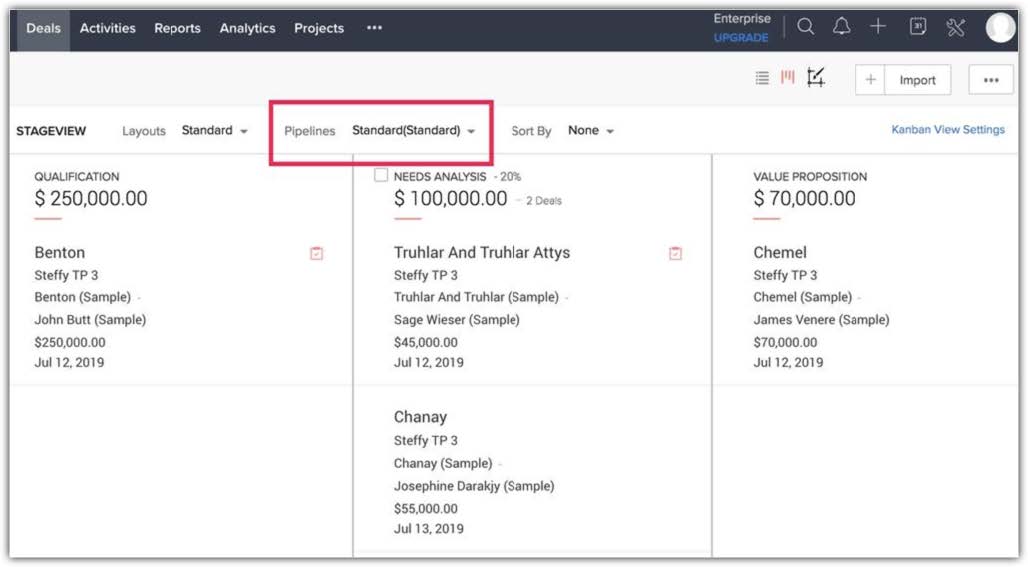
Task: Select the Kanban view icon
Action: coord(788,78)
